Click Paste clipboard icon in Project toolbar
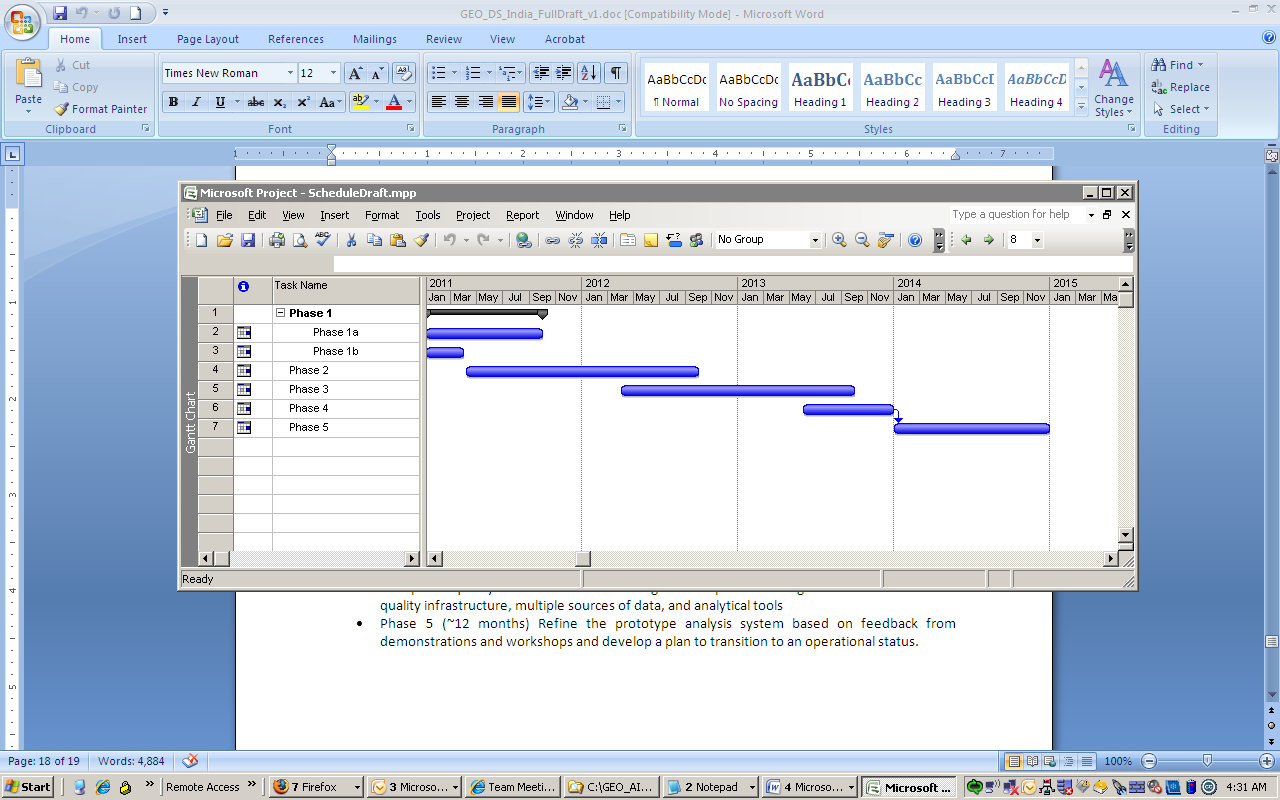This screenshot has width=1280, height=800. [x=398, y=240]
